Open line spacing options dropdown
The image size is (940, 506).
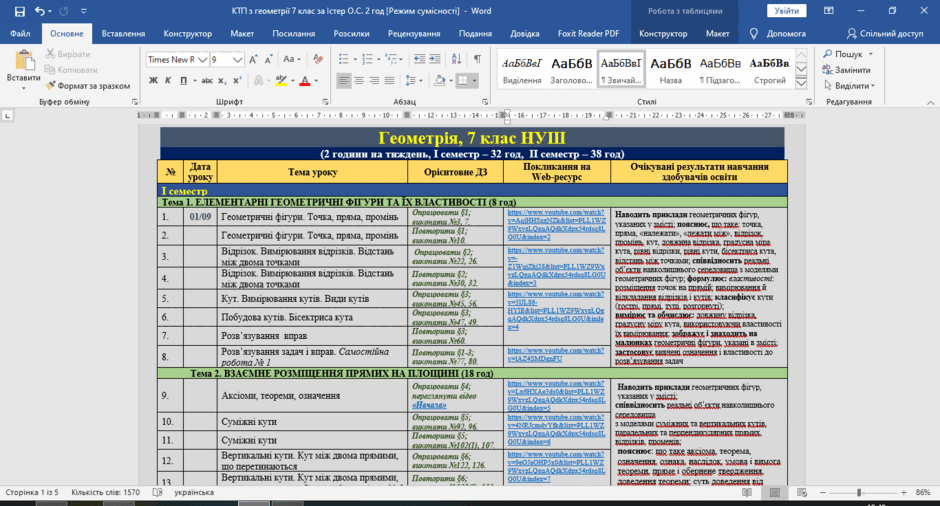point(412,80)
